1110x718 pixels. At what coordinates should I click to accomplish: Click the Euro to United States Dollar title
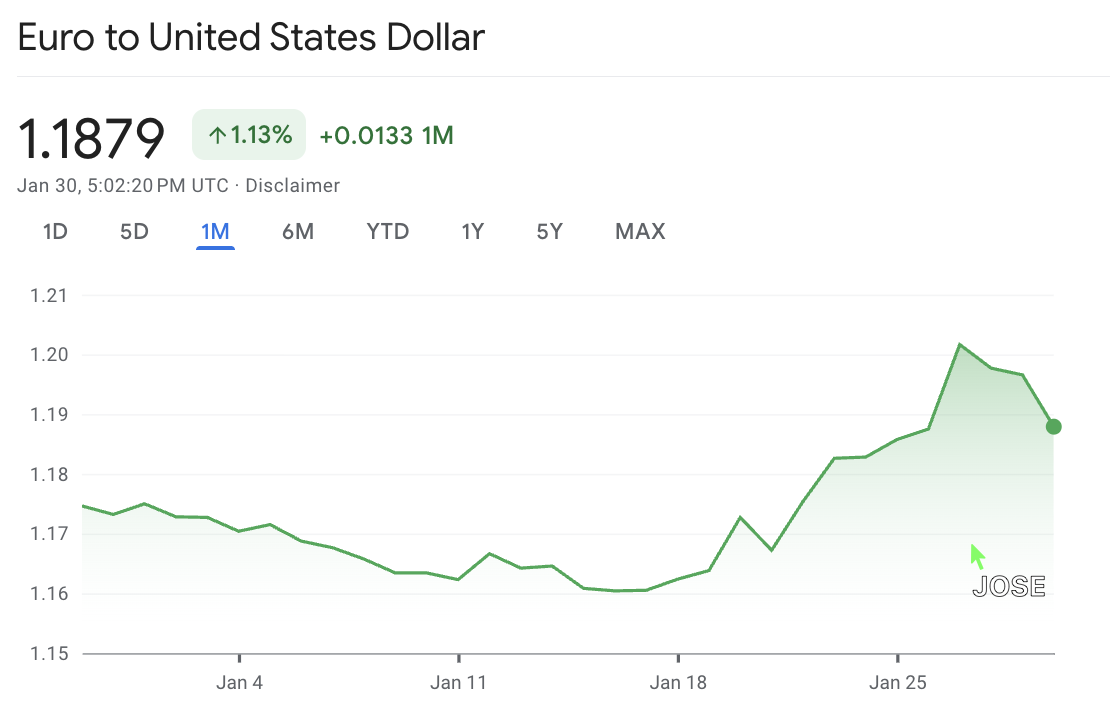pos(251,38)
